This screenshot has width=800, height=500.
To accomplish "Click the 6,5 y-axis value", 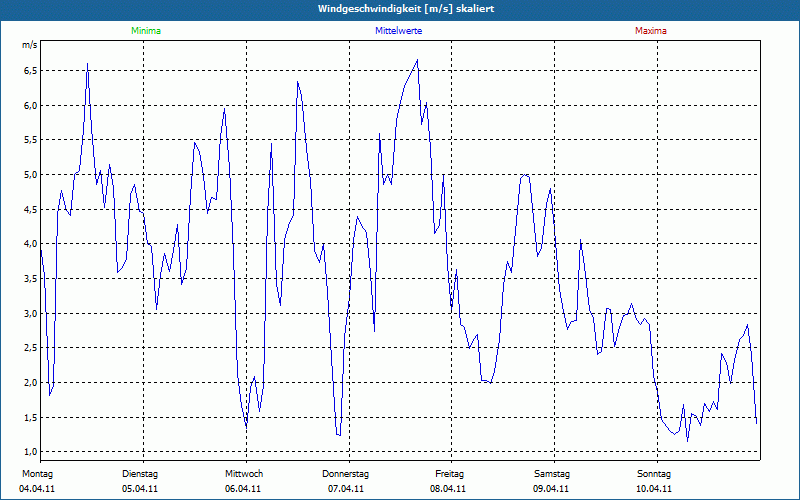I will pyautogui.click(x=31, y=70).
